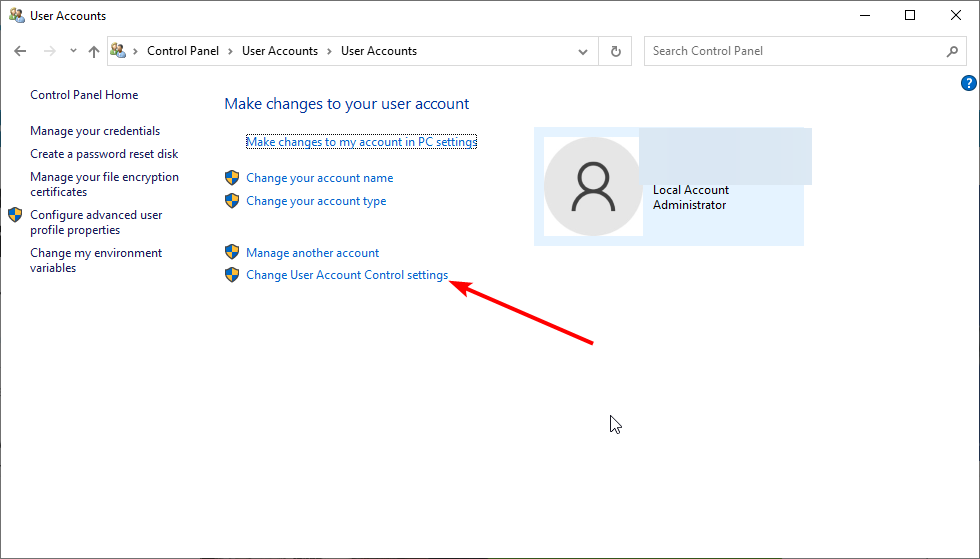Click the Local Account text
The image size is (980, 559).
tap(691, 189)
